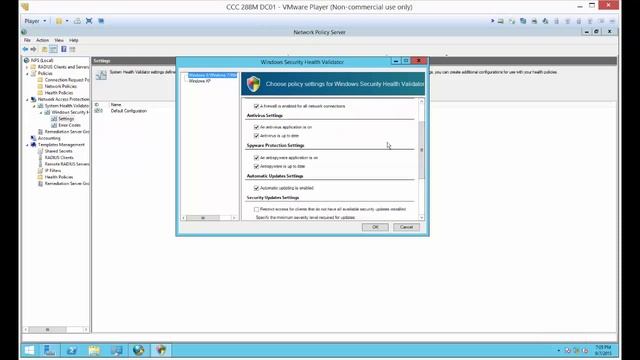Viewport: 640px width, 360px height.
Task: Uncheck An antivirus application is on
Action: tap(256, 127)
